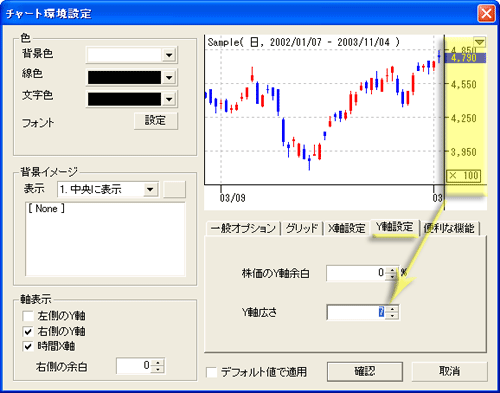500x393 pixels.
Task: Decrease 右側の余白 with the down arrow
Action: tap(158, 369)
